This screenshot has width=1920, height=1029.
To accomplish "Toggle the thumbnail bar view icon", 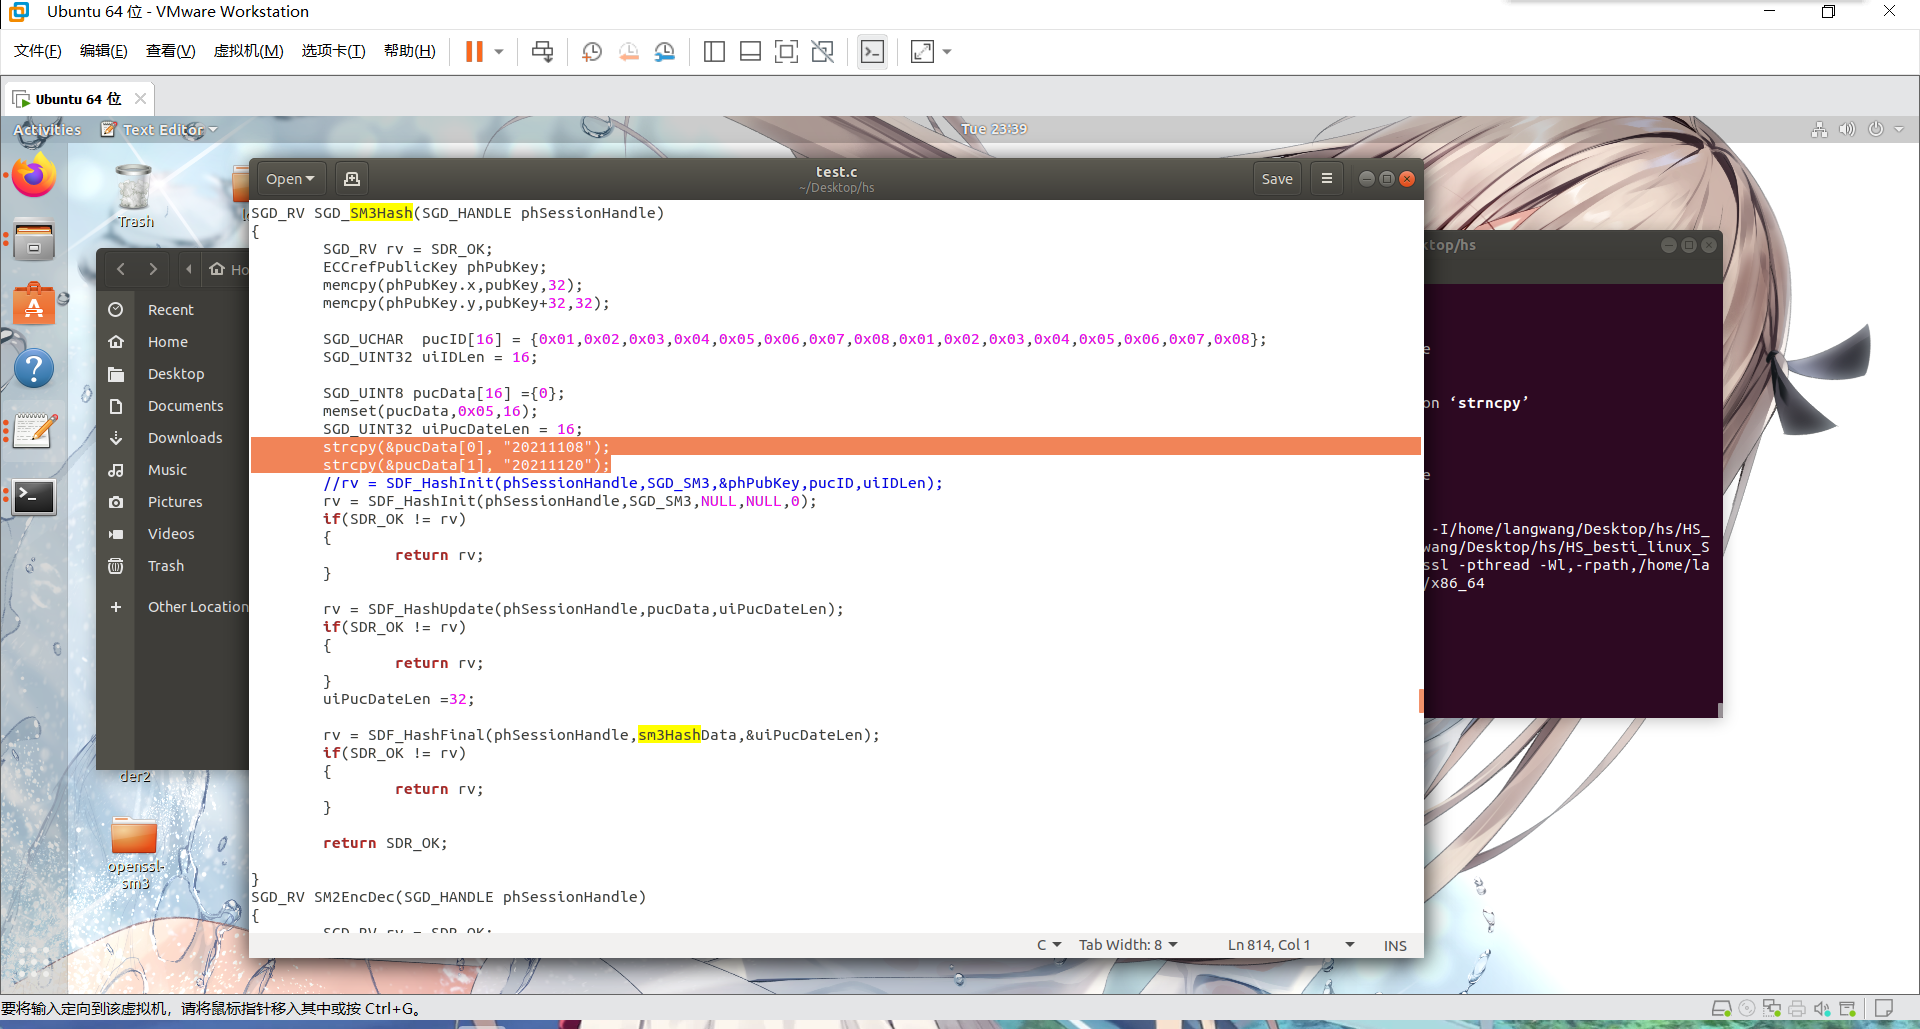I will point(750,51).
